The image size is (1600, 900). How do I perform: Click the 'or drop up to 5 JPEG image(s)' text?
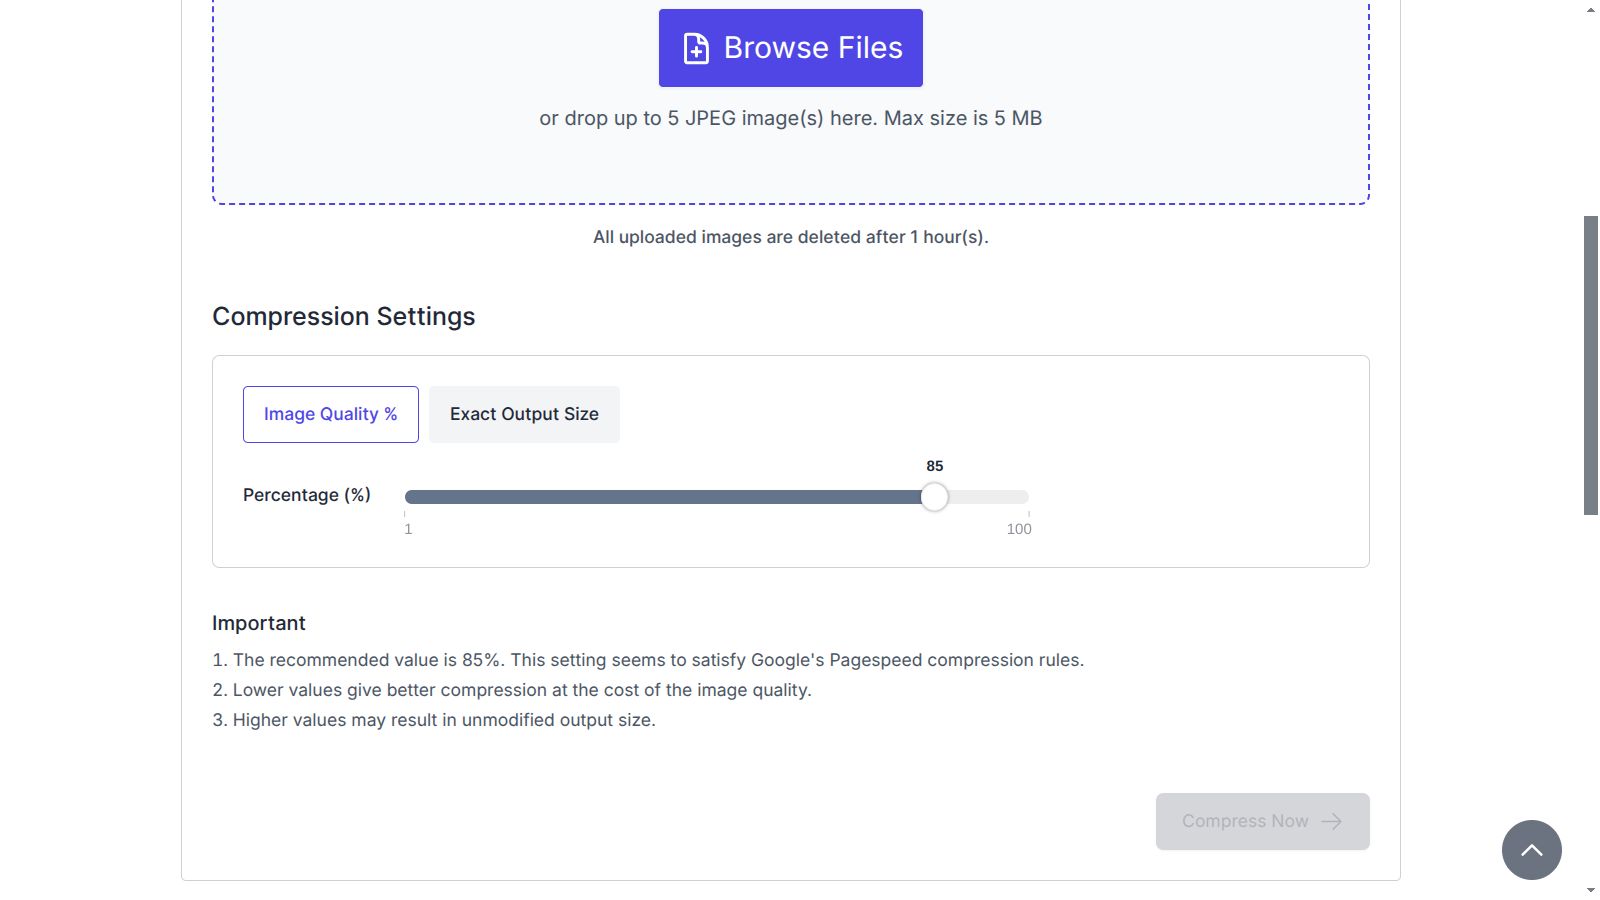point(790,118)
